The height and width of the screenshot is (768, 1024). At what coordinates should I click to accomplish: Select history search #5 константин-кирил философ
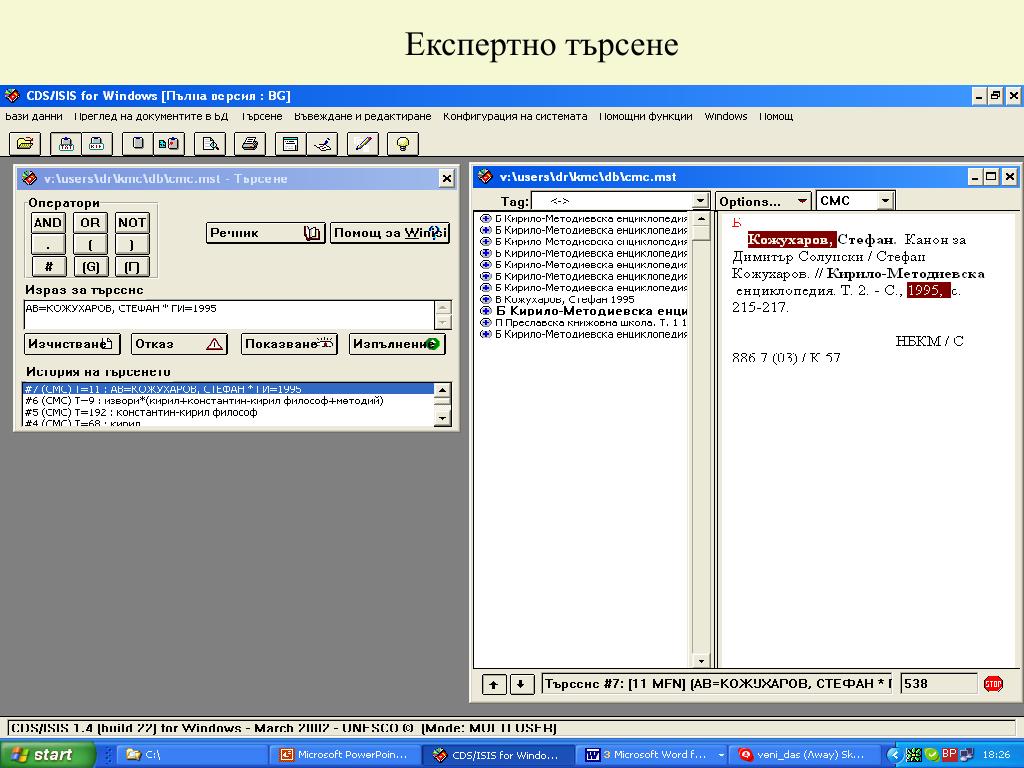[228, 413]
